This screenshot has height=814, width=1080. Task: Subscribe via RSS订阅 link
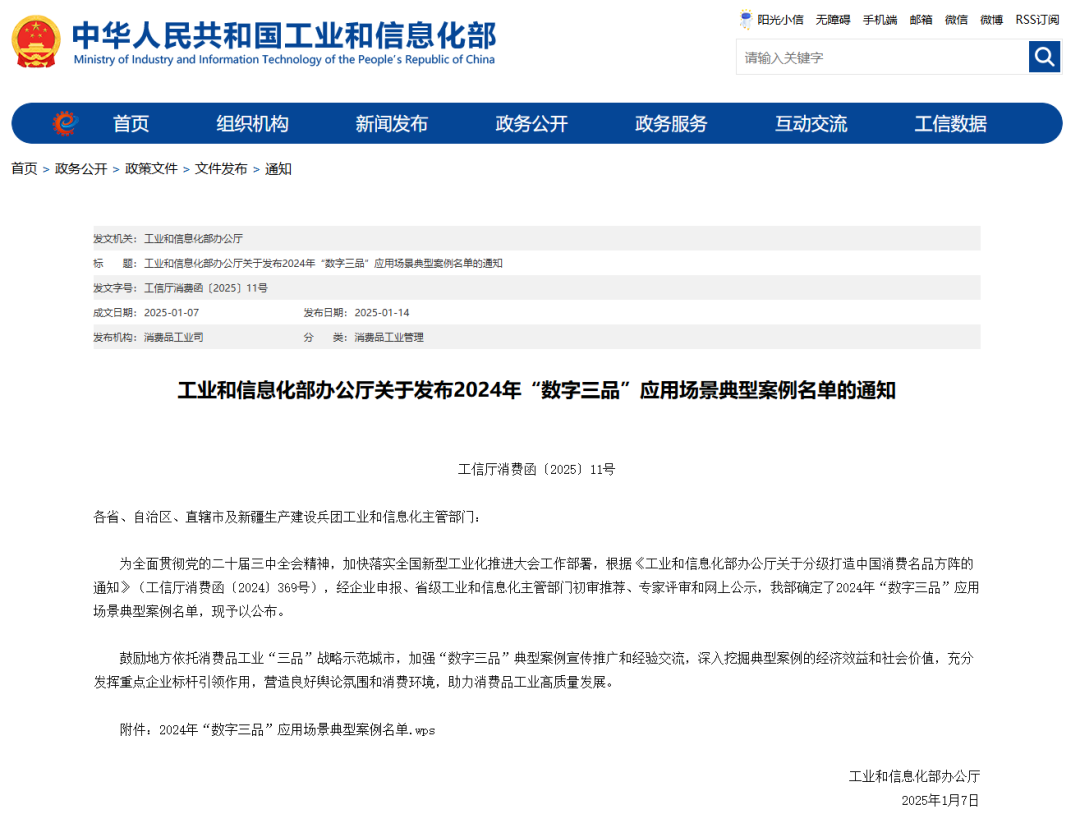point(1037,19)
